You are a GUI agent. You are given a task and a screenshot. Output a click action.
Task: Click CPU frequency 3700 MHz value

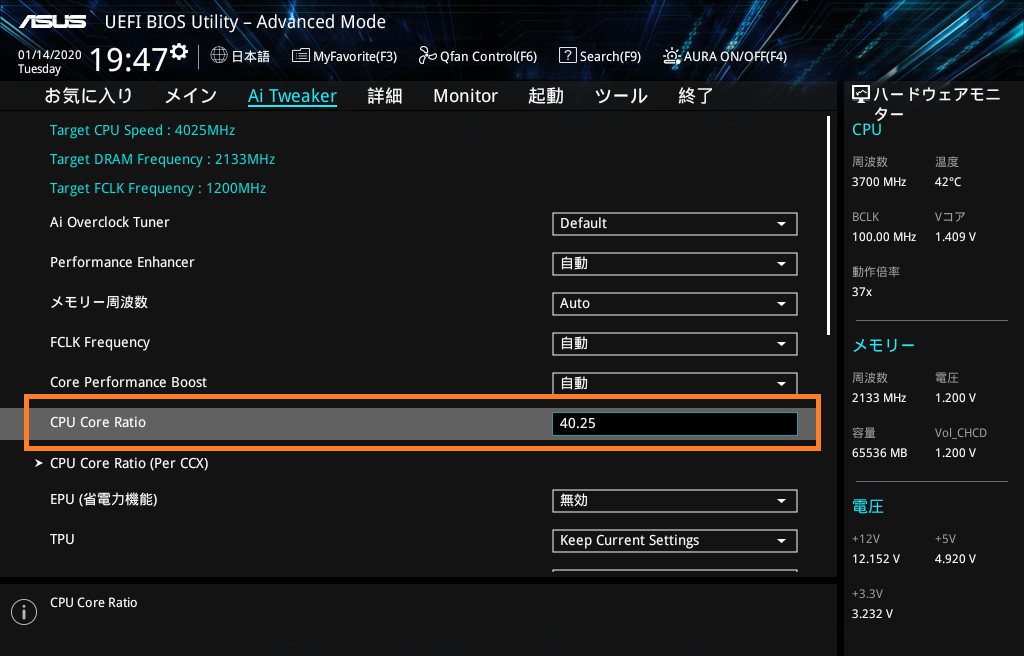(x=878, y=182)
